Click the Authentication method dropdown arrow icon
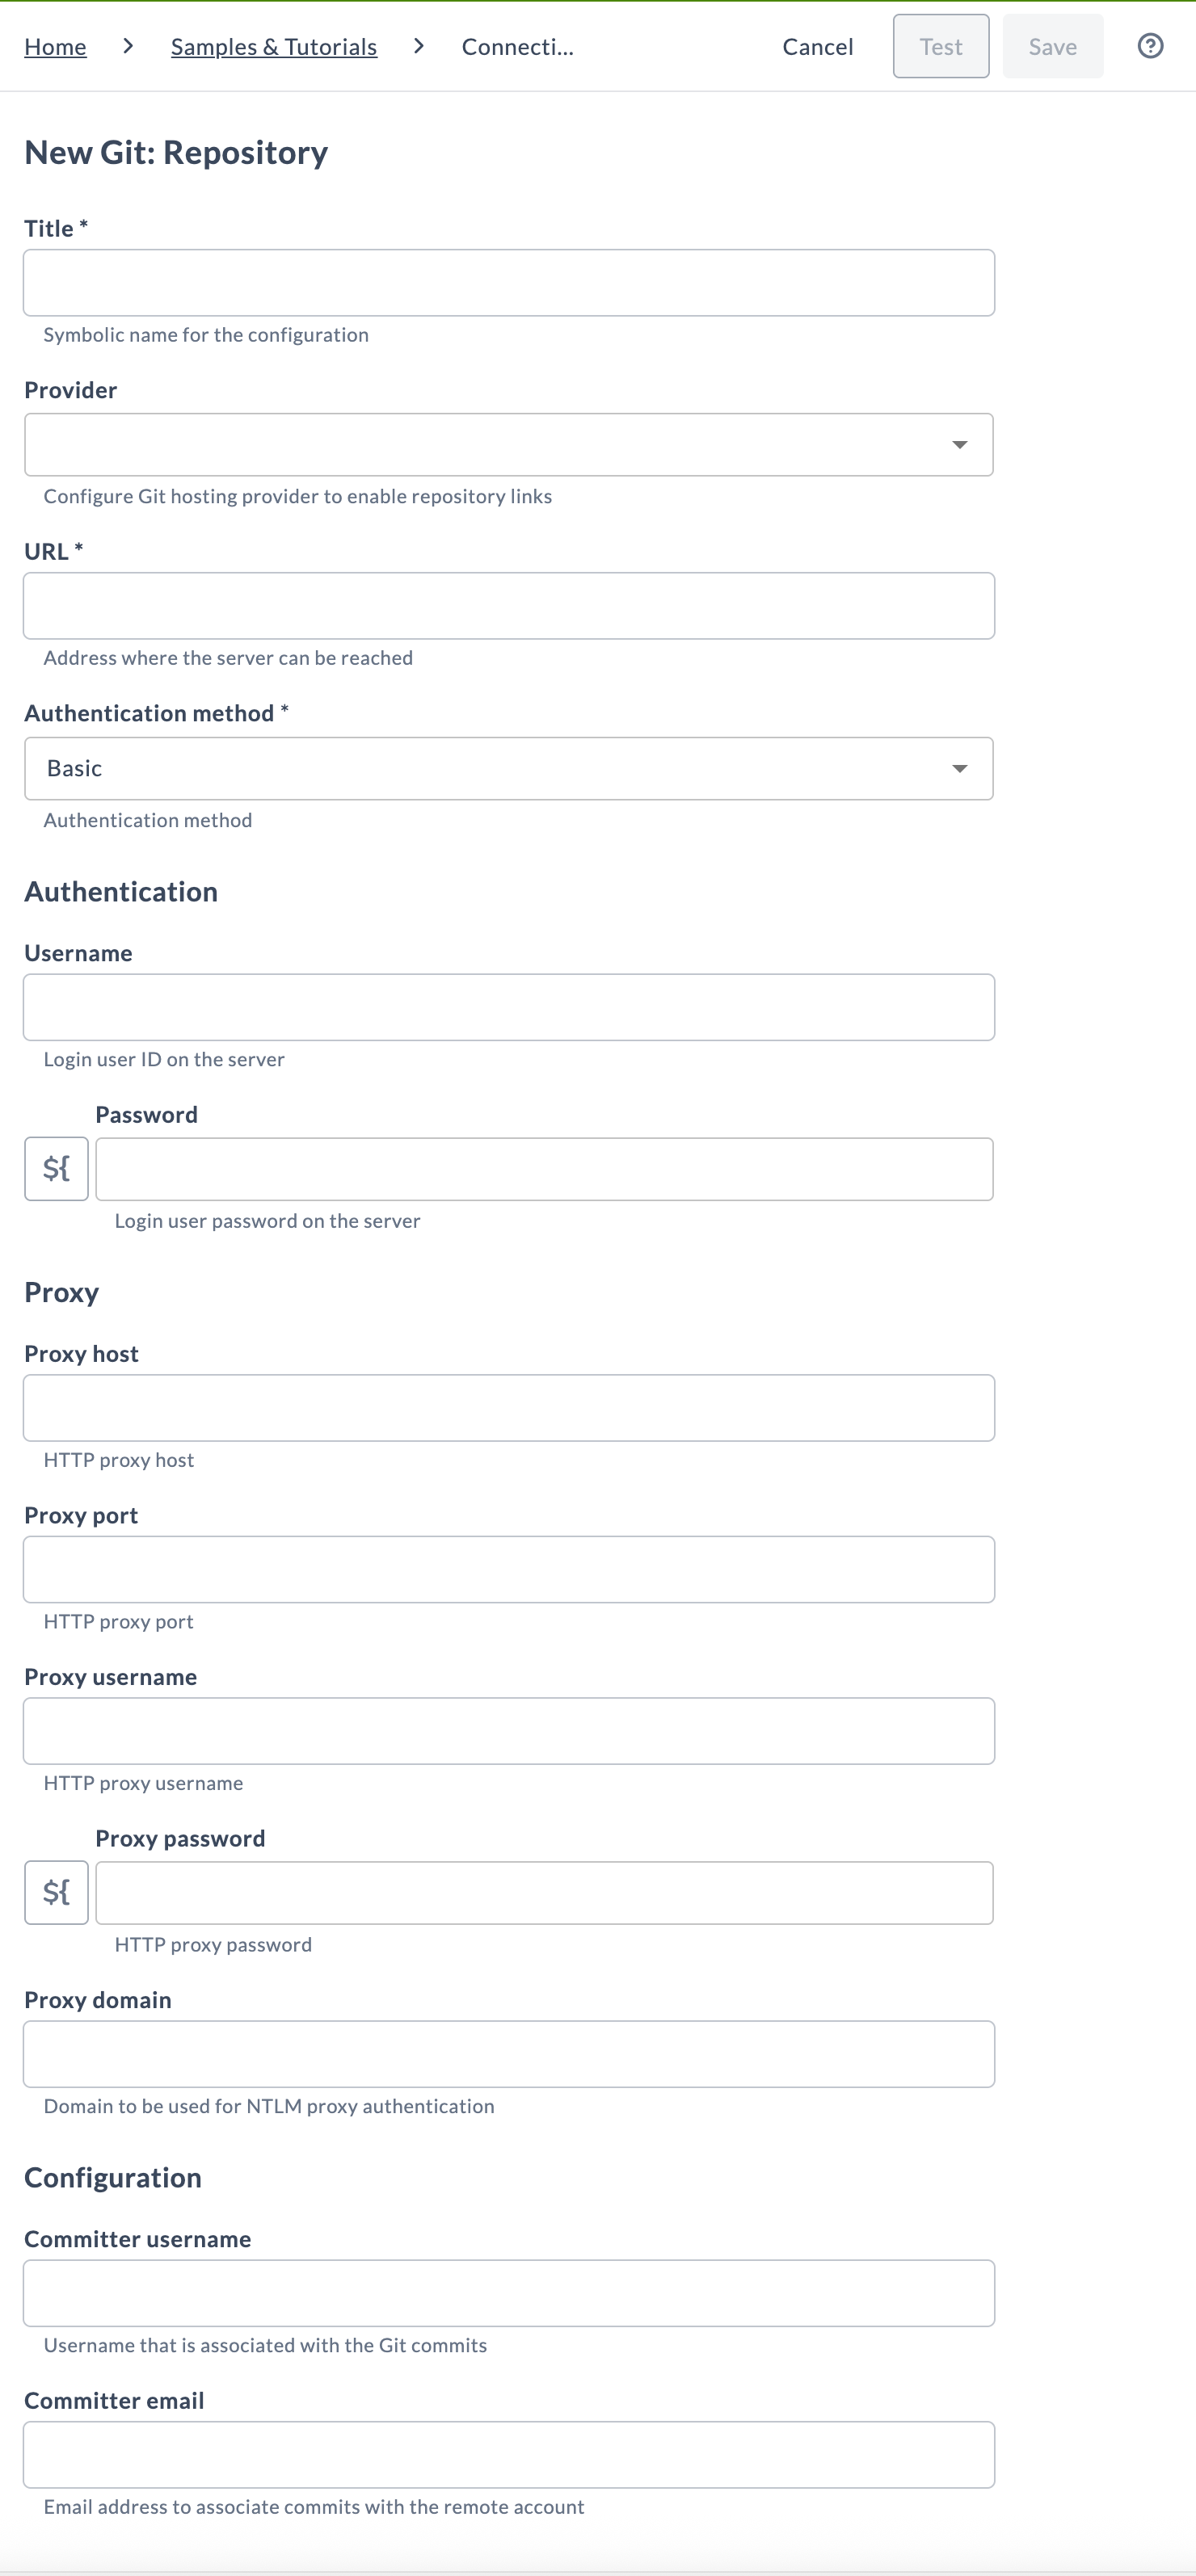Viewport: 1196px width, 2576px height. pyautogui.click(x=959, y=768)
